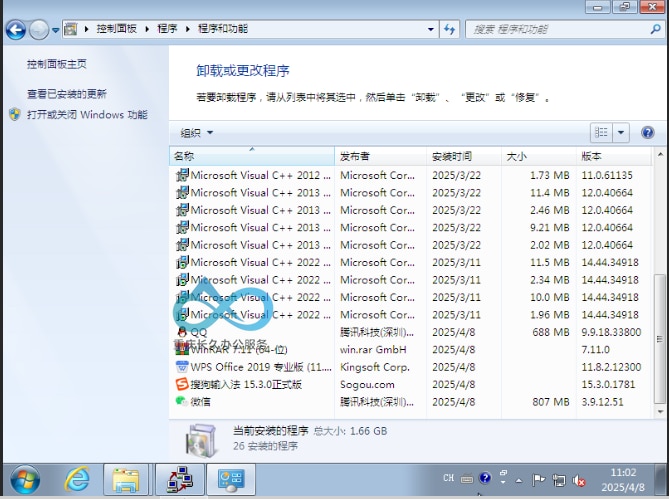
Task: Click the shield icon beside Windows 功能
Action: click(15, 114)
